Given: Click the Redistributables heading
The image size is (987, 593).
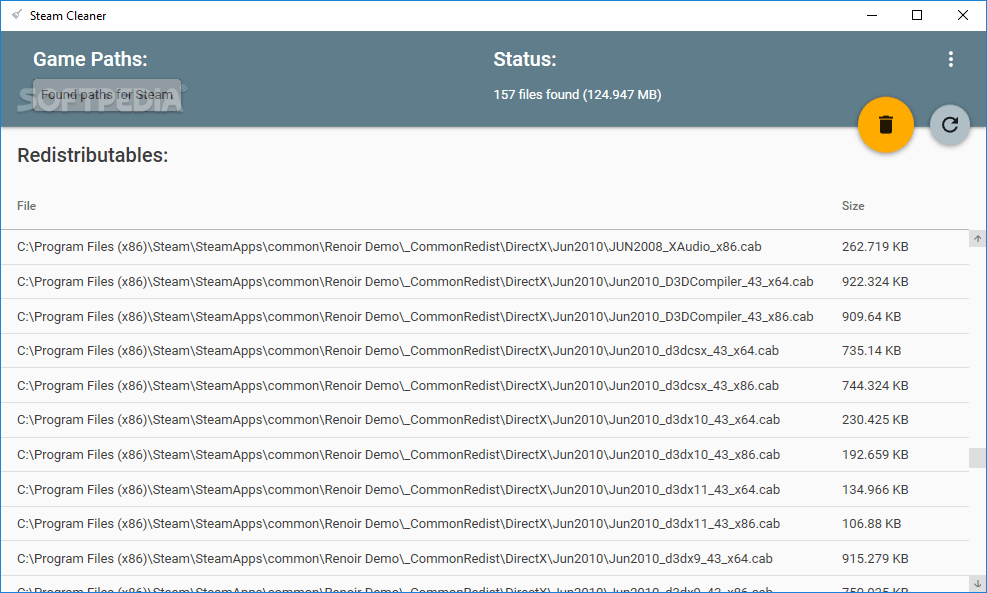Looking at the screenshot, I should pos(92,155).
